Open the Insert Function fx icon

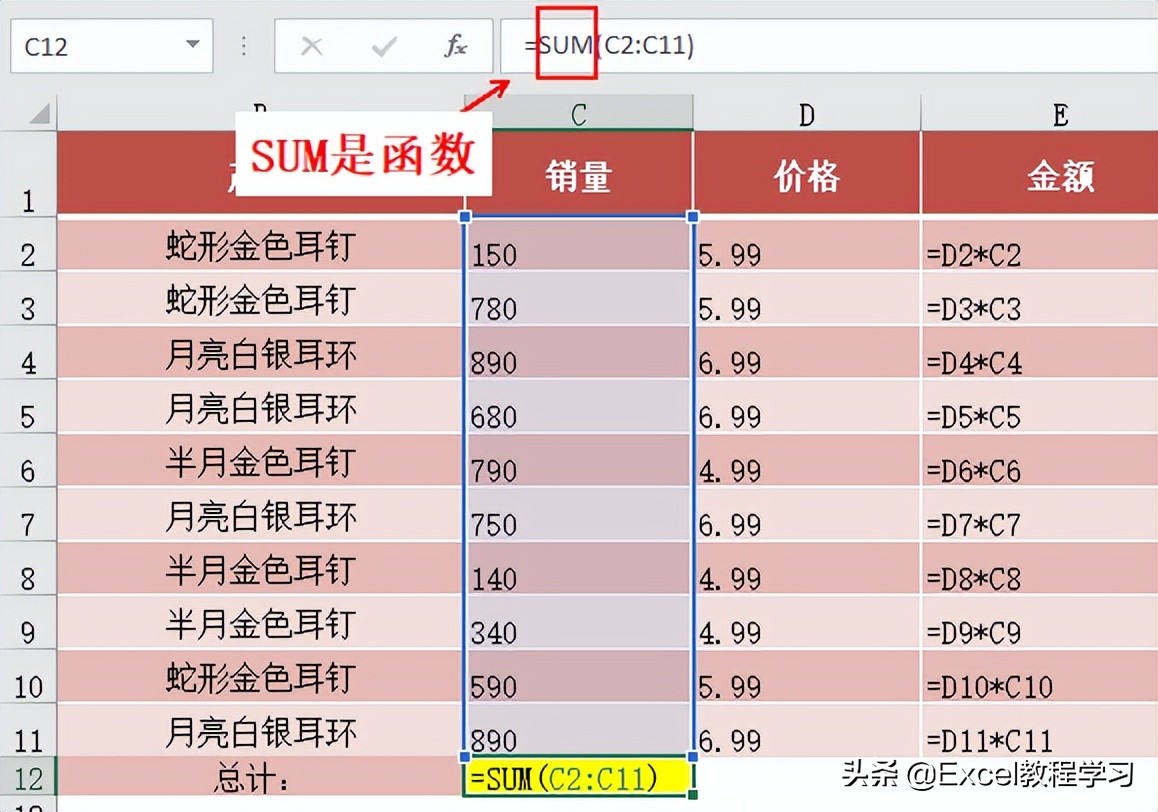(456, 46)
